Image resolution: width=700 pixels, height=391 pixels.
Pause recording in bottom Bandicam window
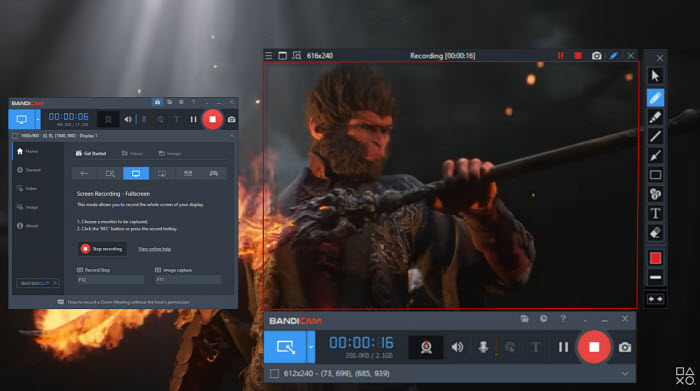[563, 347]
